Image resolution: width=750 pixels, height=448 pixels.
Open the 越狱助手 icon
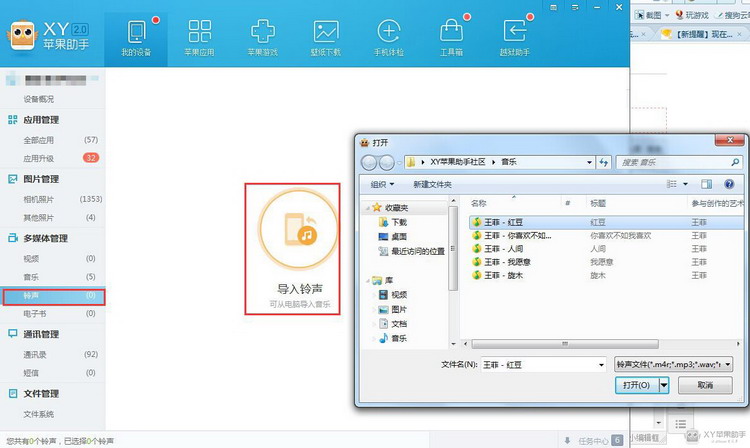point(514,32)
